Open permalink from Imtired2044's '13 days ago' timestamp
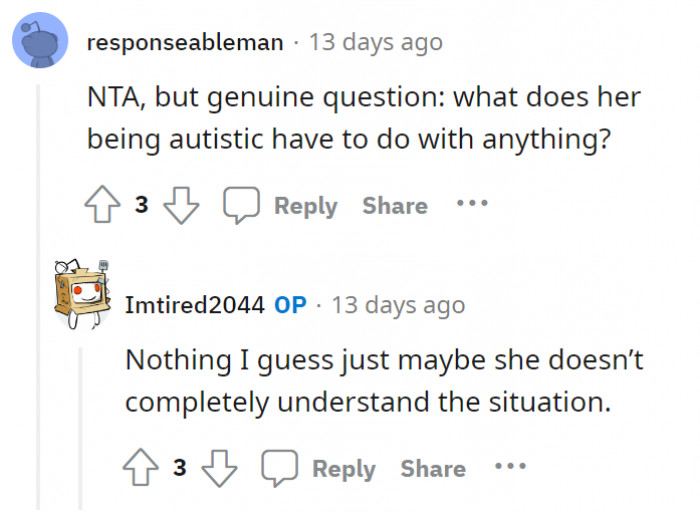This screenshot has height=512, width=700. click(398, 305)
